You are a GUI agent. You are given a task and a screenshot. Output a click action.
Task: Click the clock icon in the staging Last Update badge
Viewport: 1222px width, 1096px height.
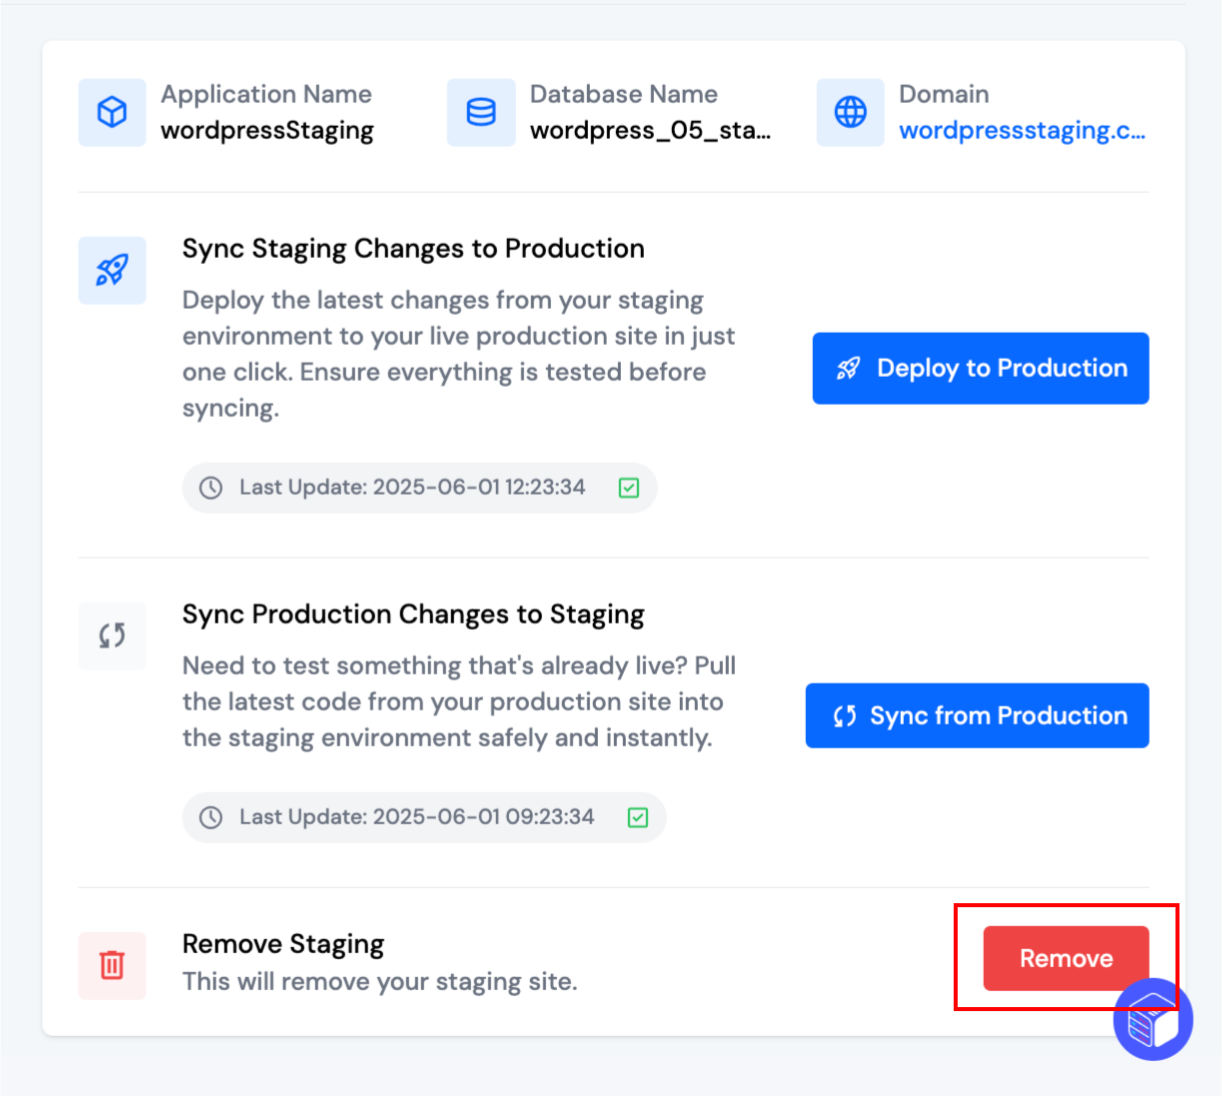click(x=211, y=487)
